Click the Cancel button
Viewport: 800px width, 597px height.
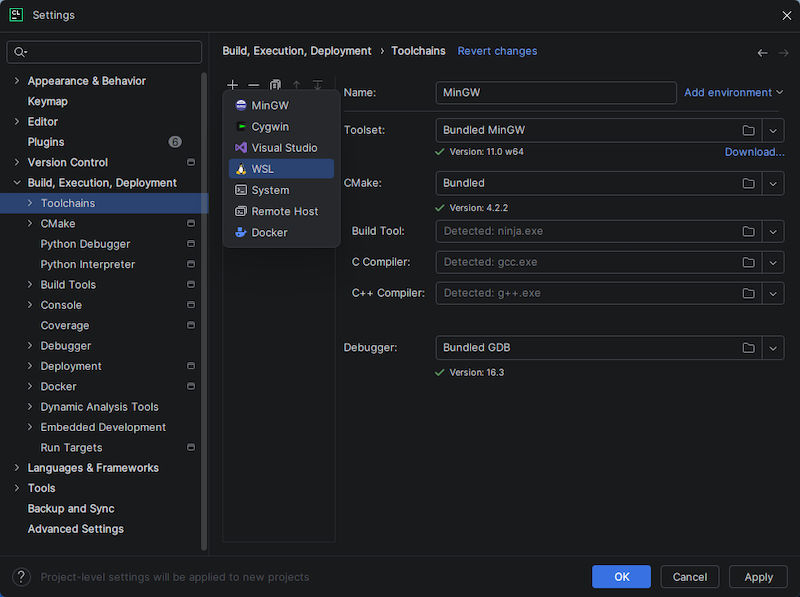(689, 577)
